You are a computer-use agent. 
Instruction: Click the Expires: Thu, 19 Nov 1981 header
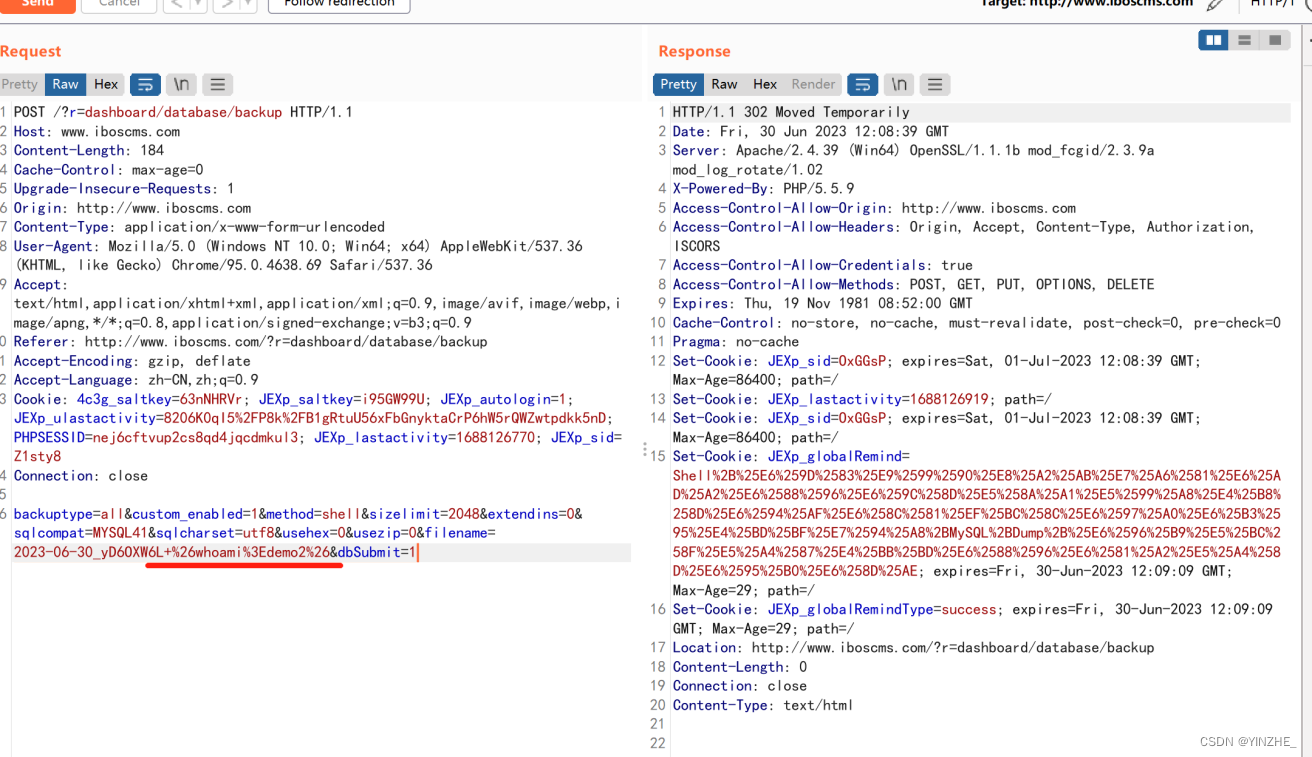[x=822, y=303]
